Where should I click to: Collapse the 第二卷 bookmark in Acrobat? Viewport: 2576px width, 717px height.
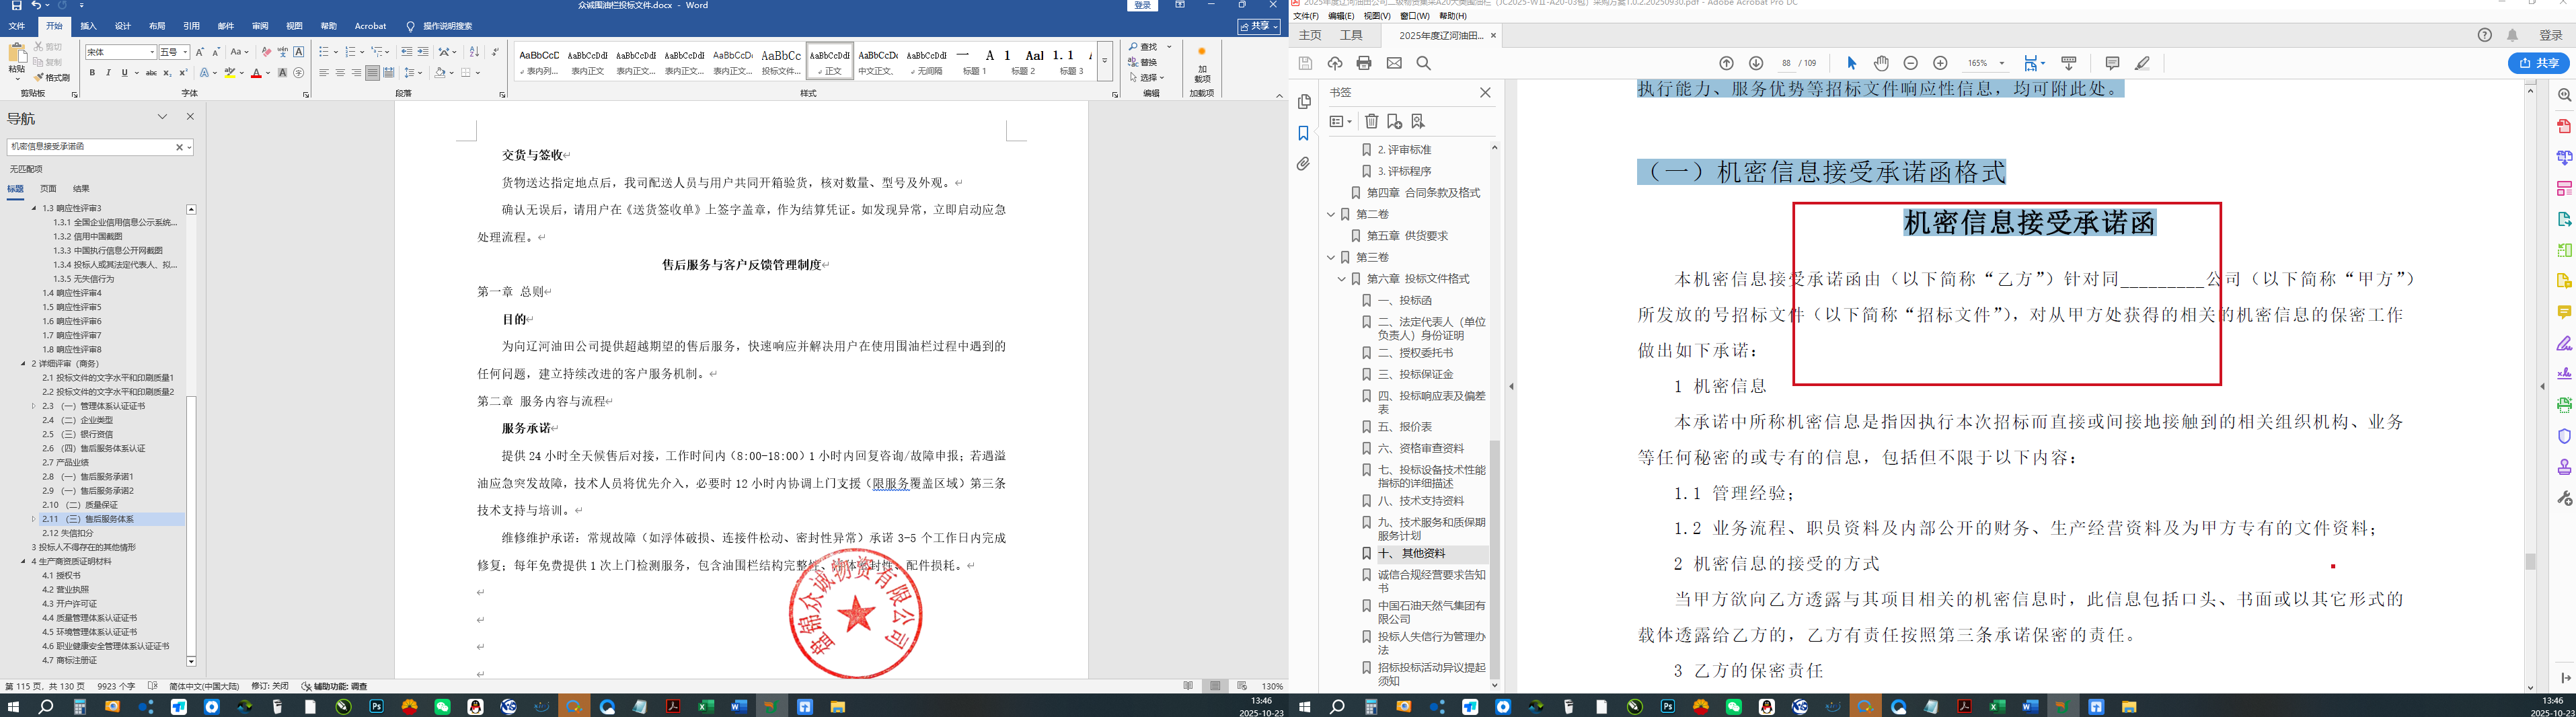[x=1331, y=214]
